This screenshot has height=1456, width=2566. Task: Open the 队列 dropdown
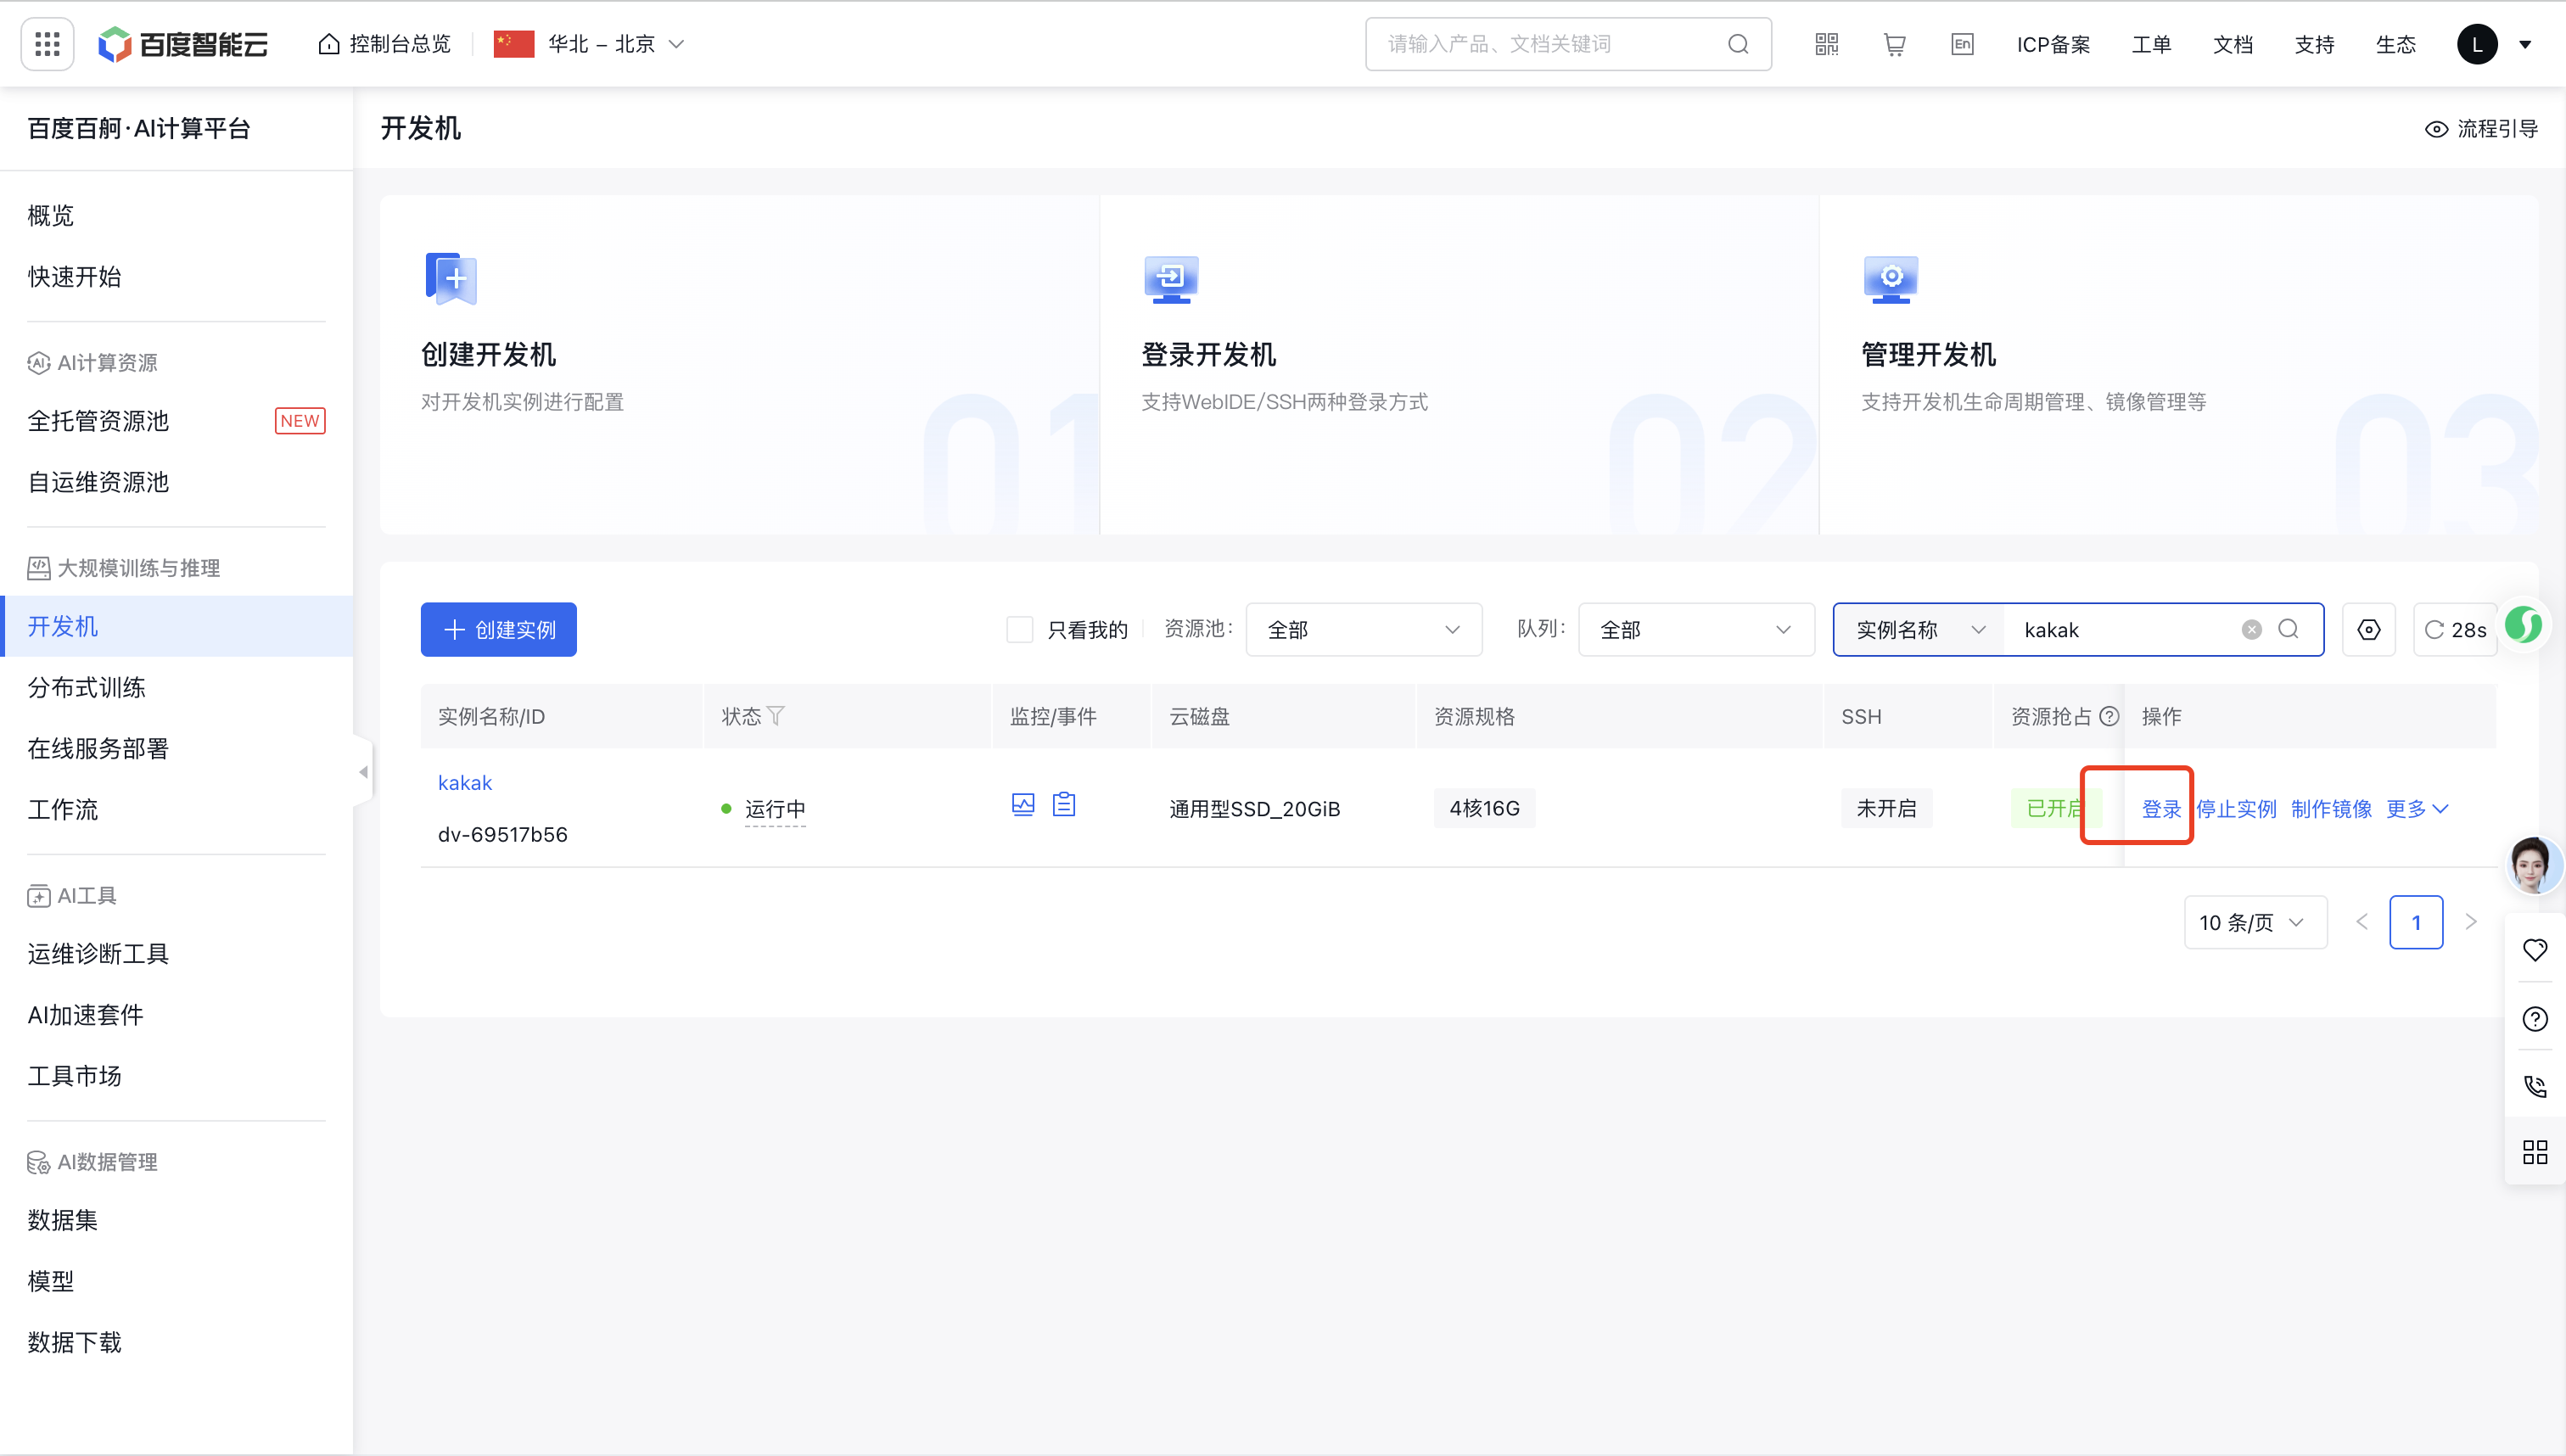pos(1695,630)
